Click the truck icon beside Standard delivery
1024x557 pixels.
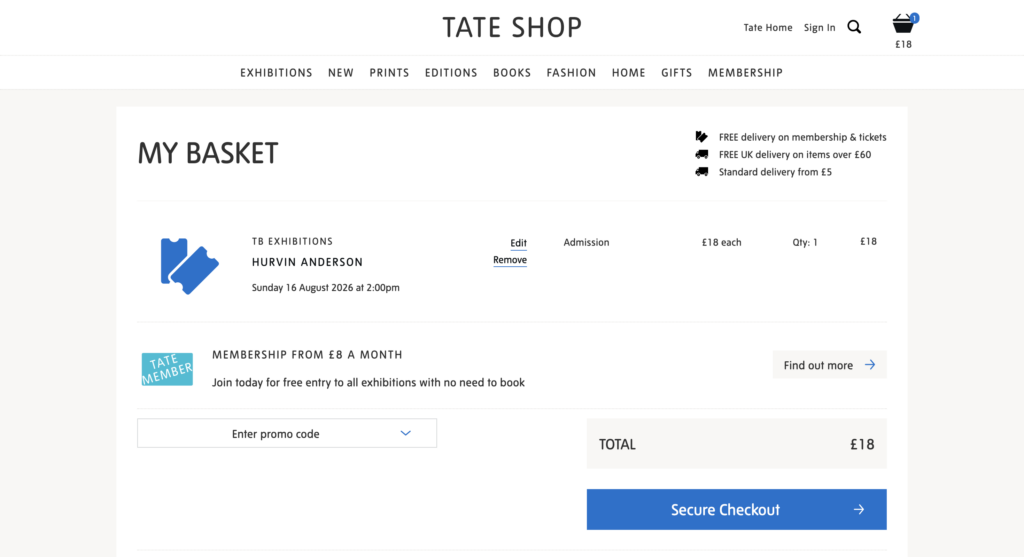point(701,172)
